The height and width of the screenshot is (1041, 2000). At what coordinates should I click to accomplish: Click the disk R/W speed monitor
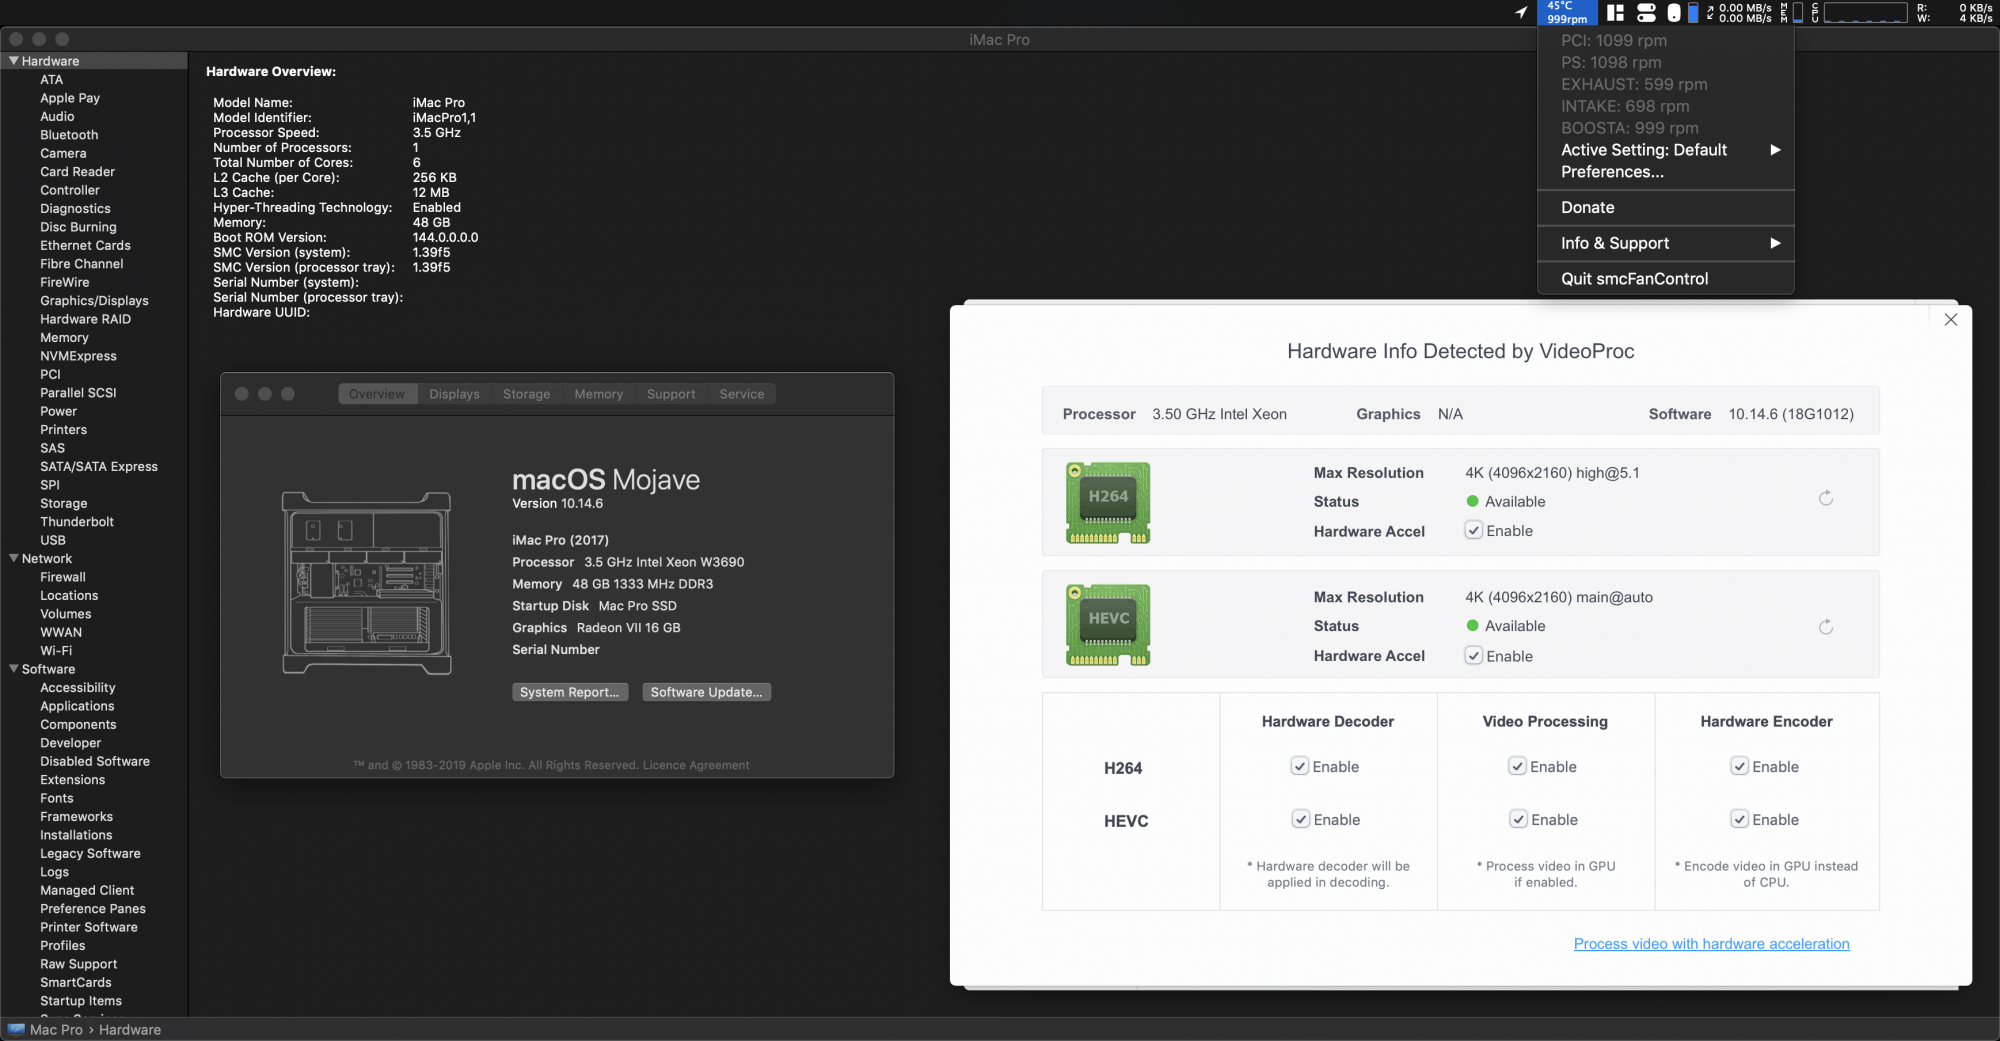[x=1954, y=12]
